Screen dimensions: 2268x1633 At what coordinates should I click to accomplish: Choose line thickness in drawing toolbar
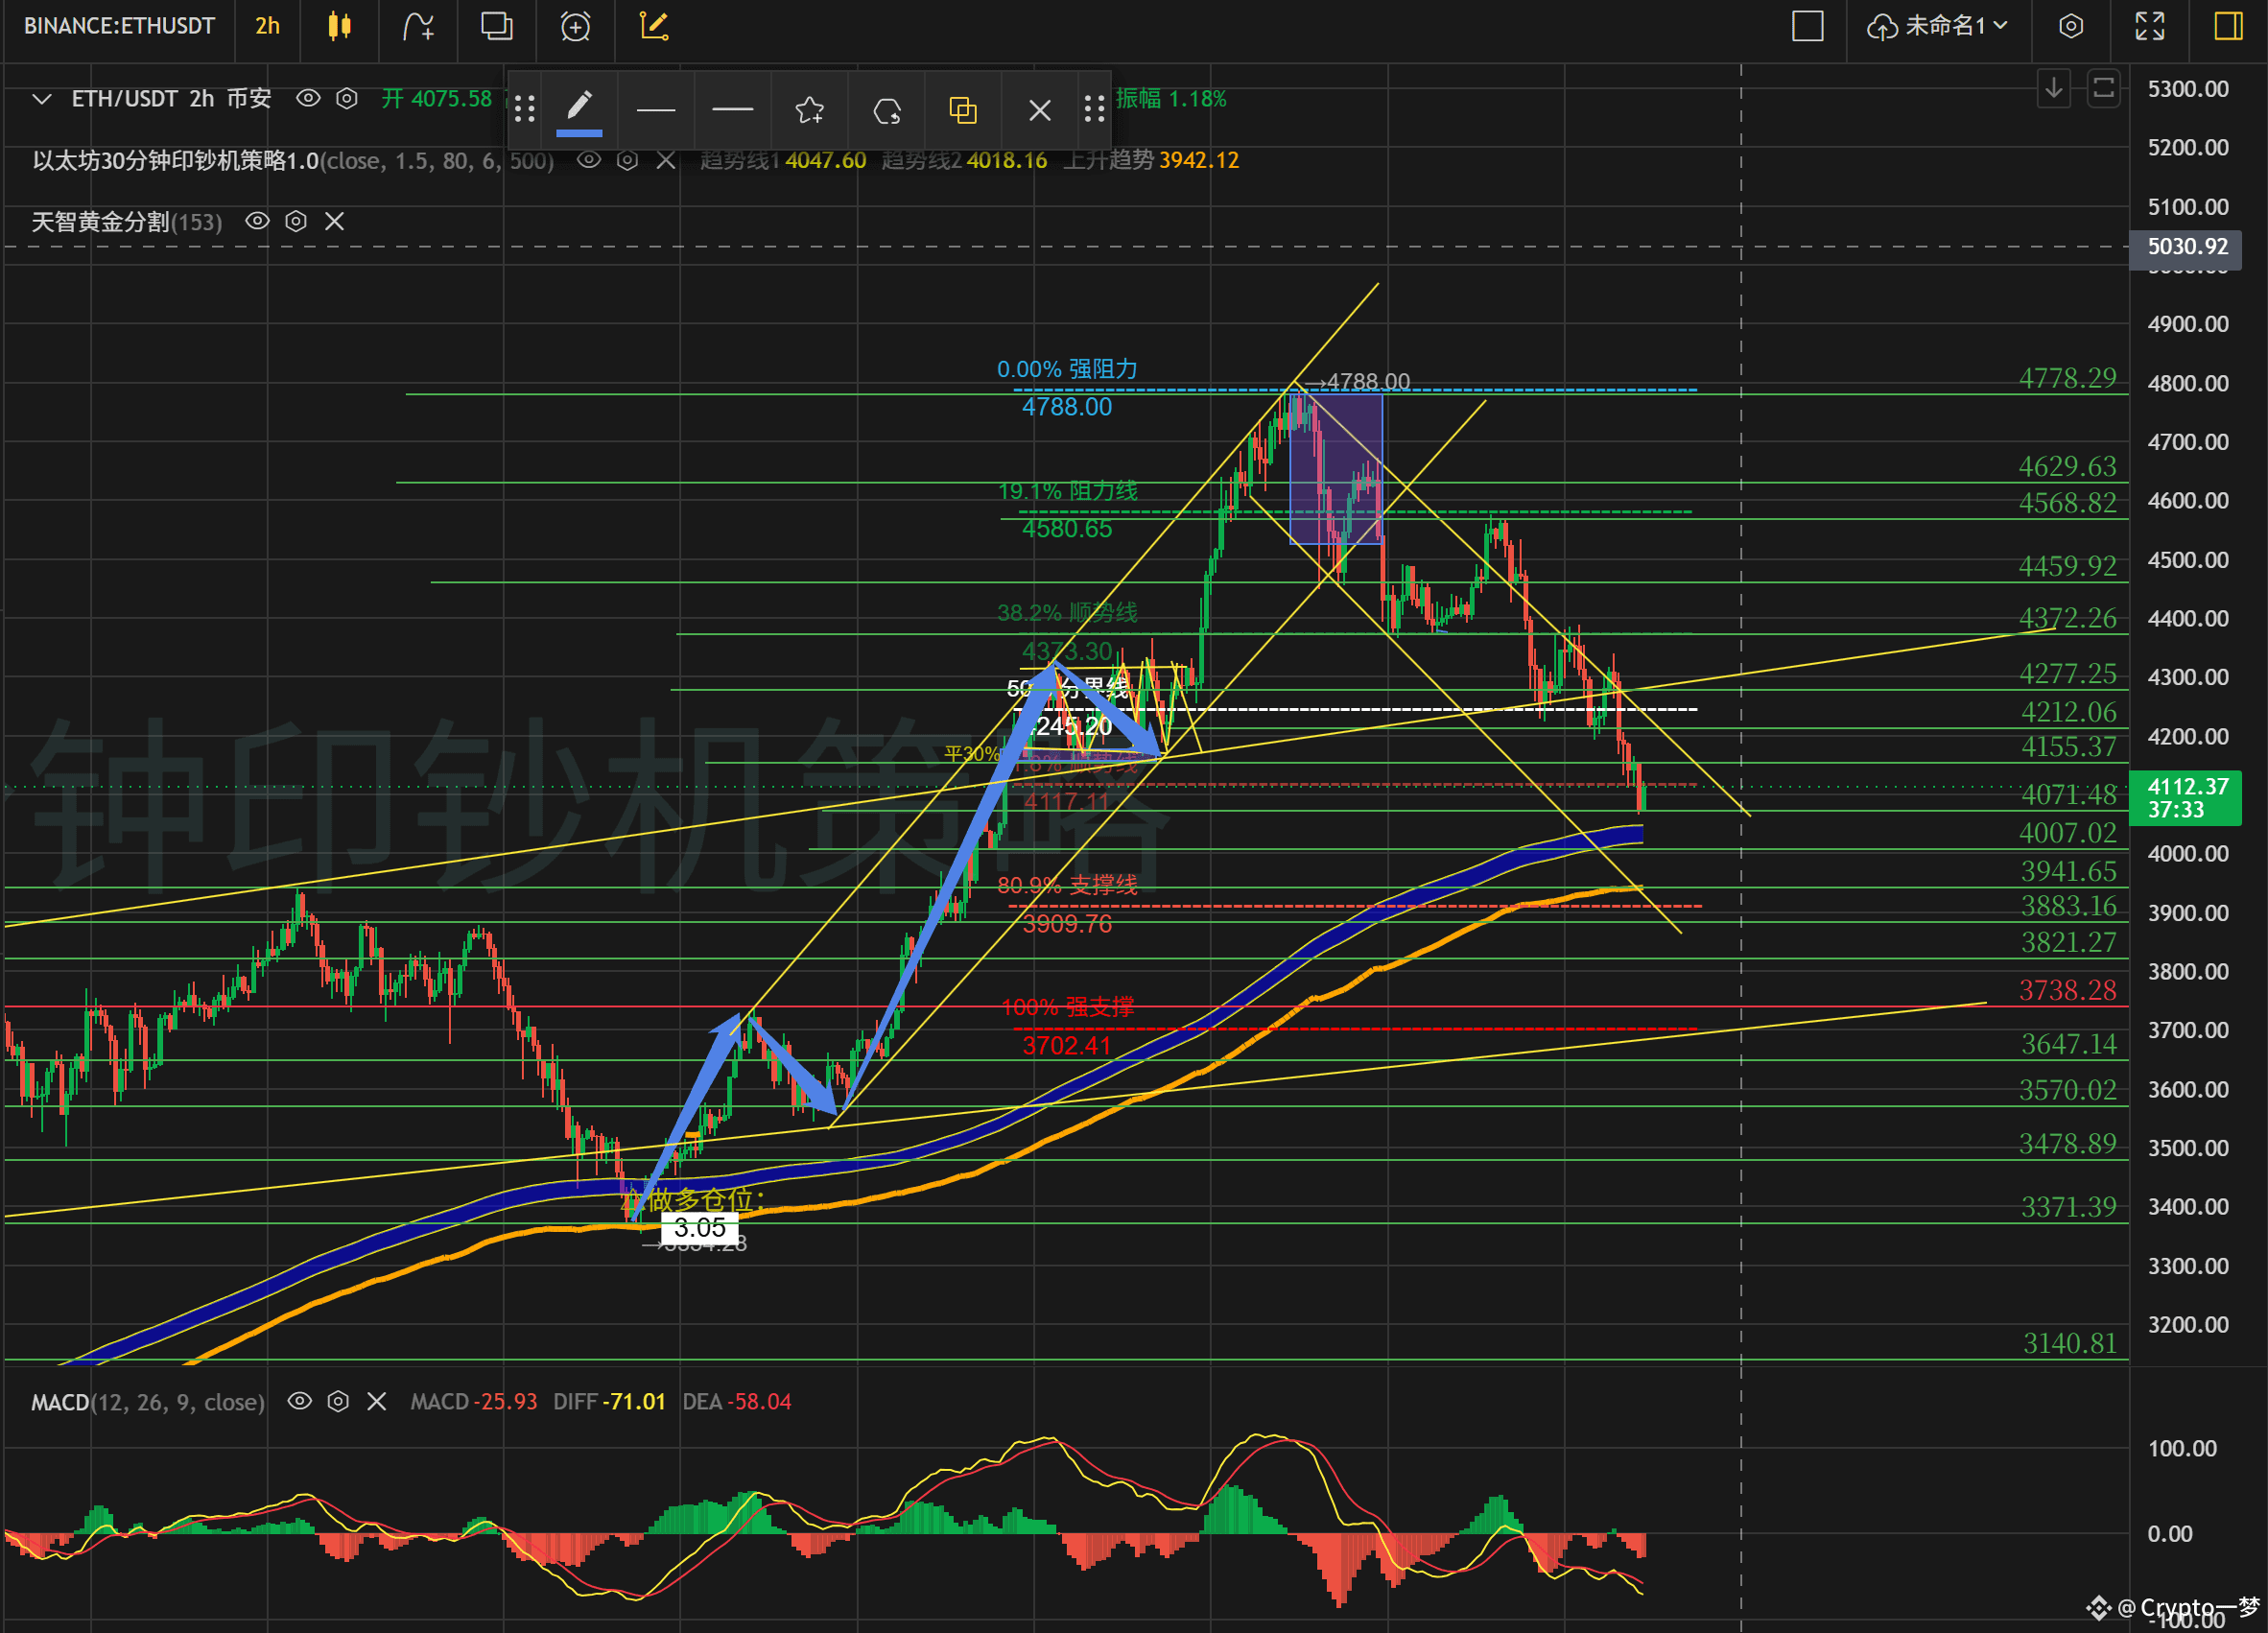tap(656, 109)
